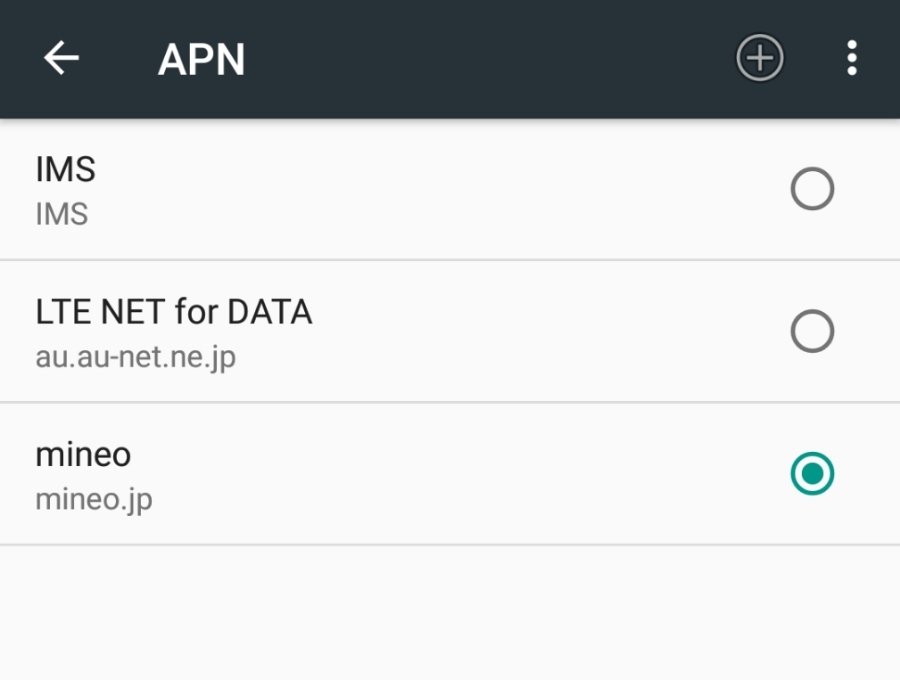
Task: Click the divider line below mineo row
Action: 450,545
